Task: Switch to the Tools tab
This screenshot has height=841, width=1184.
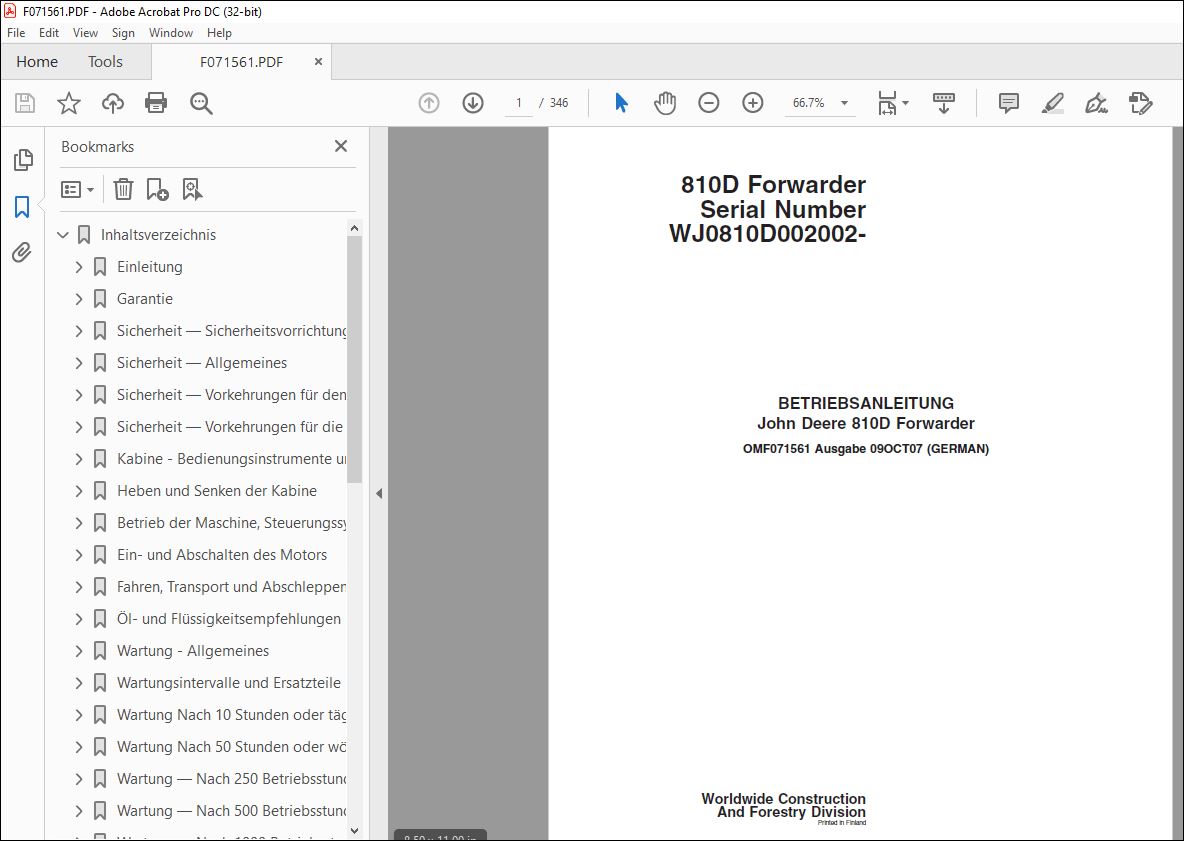Action: (x=105, y=62)
